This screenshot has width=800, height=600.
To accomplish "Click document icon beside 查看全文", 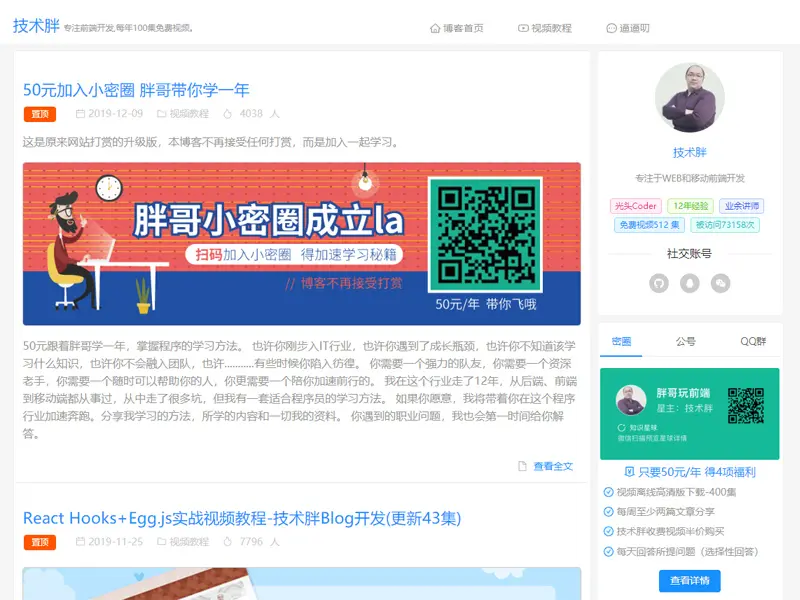I will [522, 466].
